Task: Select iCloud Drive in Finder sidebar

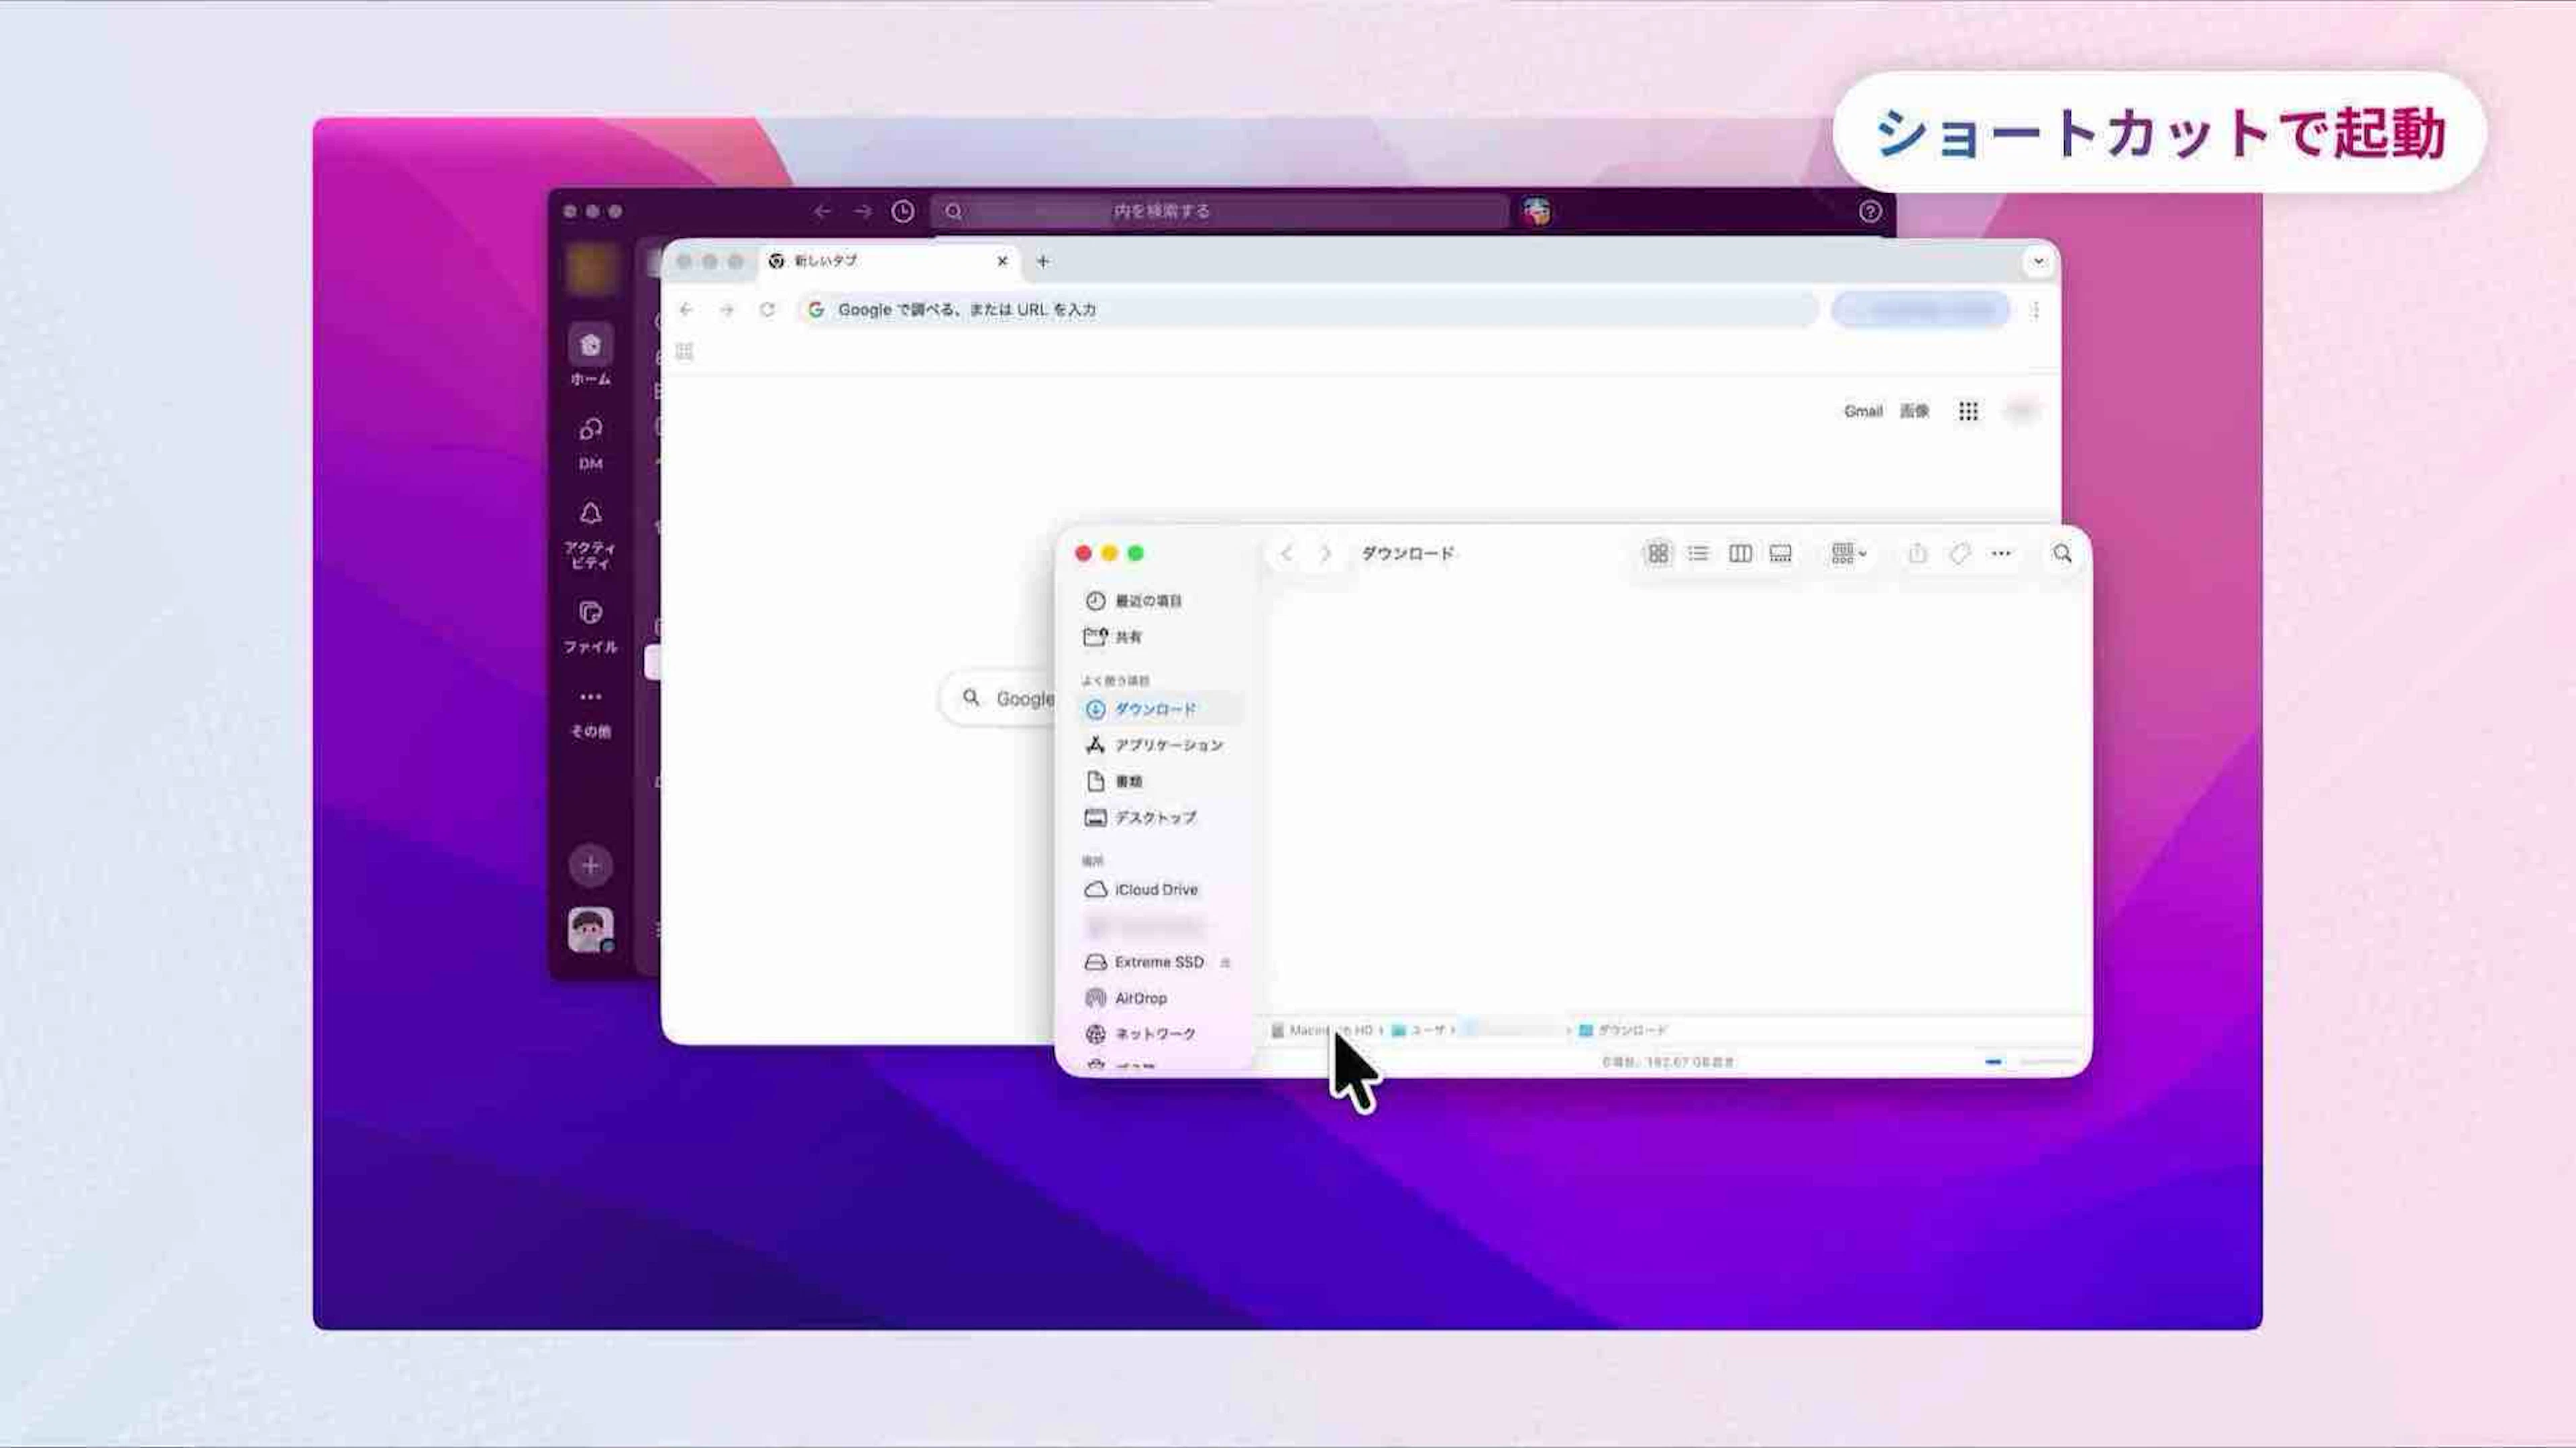Action: [1155, 889]
